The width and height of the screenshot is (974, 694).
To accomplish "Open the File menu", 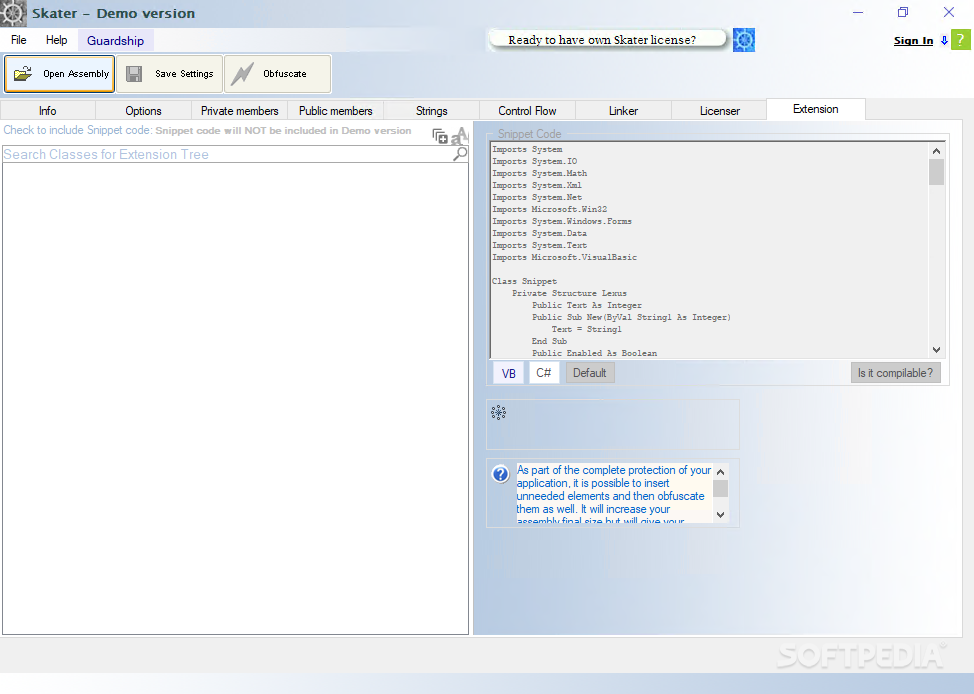I will pos(19,40).
